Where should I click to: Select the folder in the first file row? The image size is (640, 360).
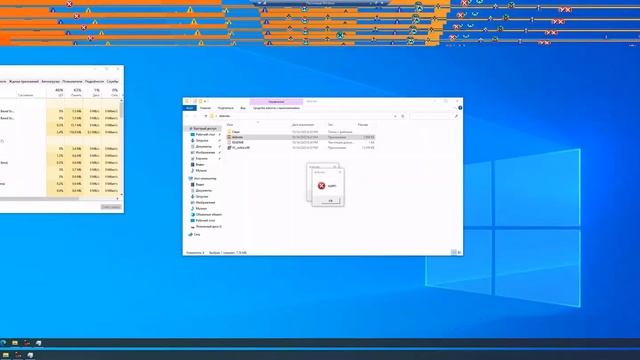pyautogui.click(x=301, y=132)
